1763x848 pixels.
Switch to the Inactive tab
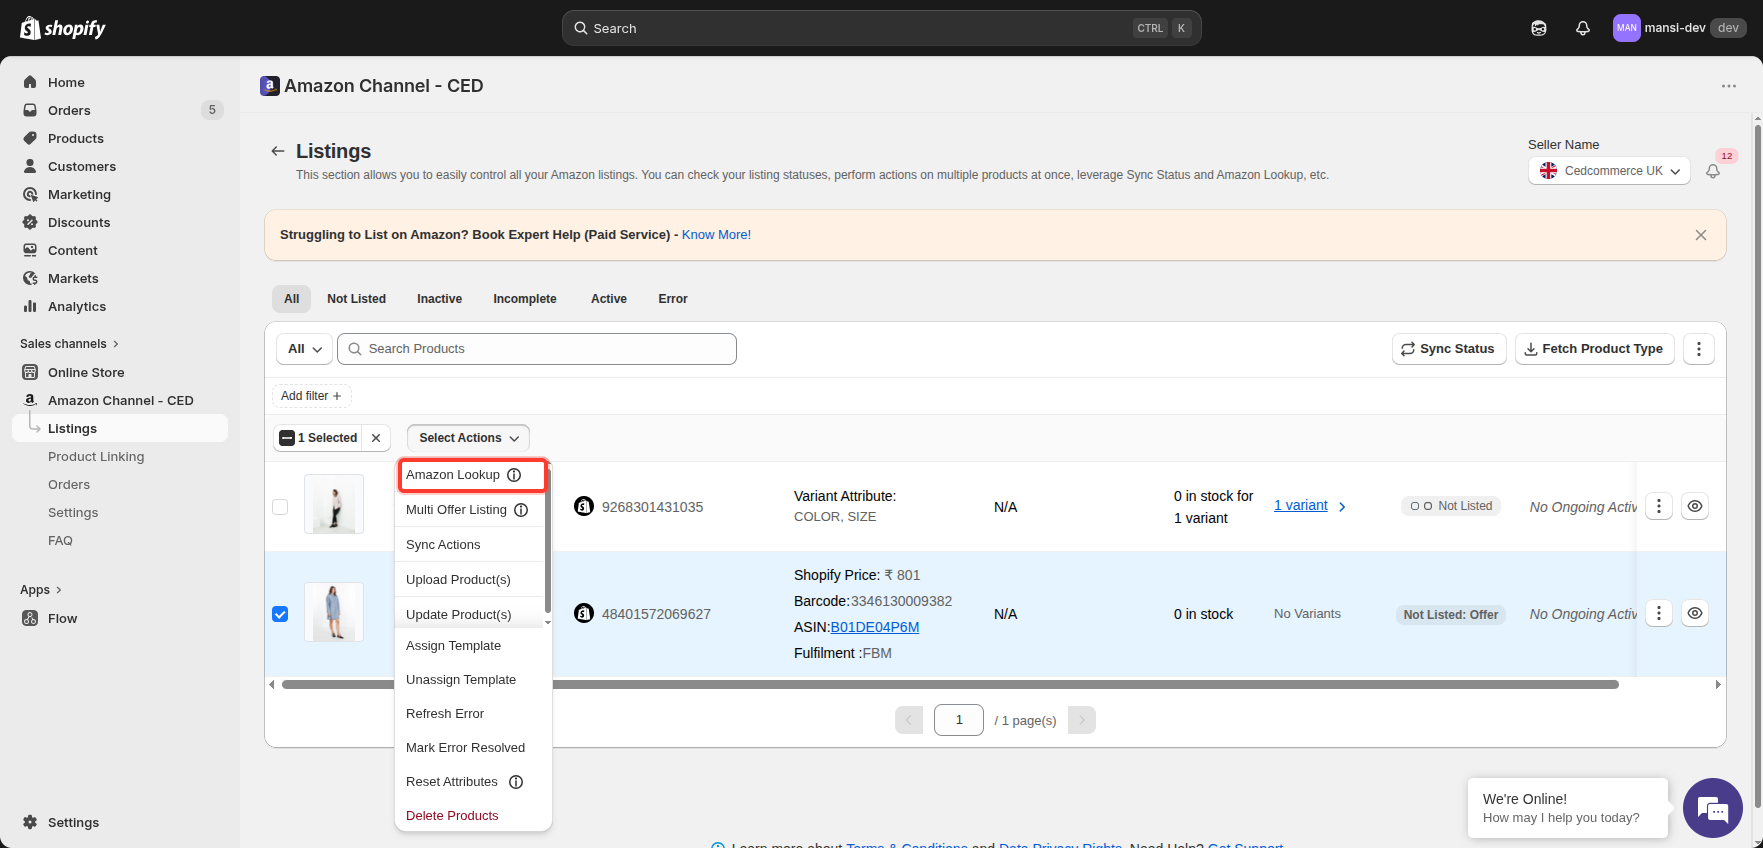point(439,299)
